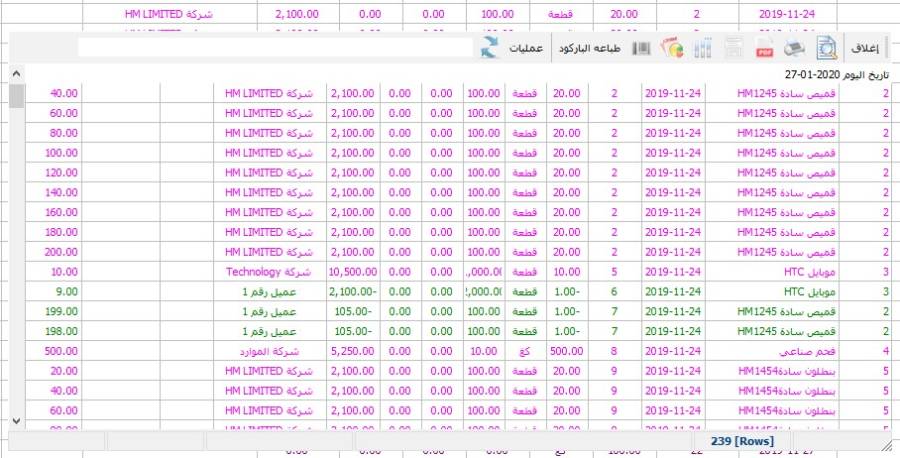Image resolution: width=900 pixels, height=458 pixels.
Task: Click the إغلاق close button
Action: [x=864, y=48]
